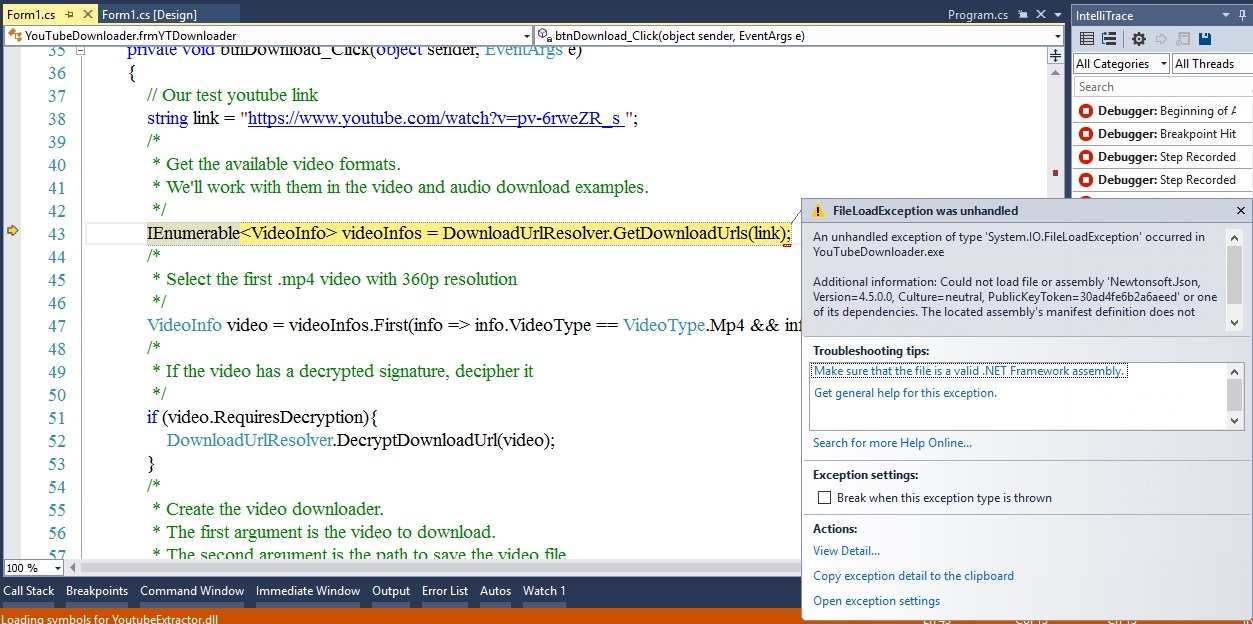This screenshot has height=624, width=1253.
Task: Click the editor splitter icon above the scrollbar
Action: pos(1054,56)
